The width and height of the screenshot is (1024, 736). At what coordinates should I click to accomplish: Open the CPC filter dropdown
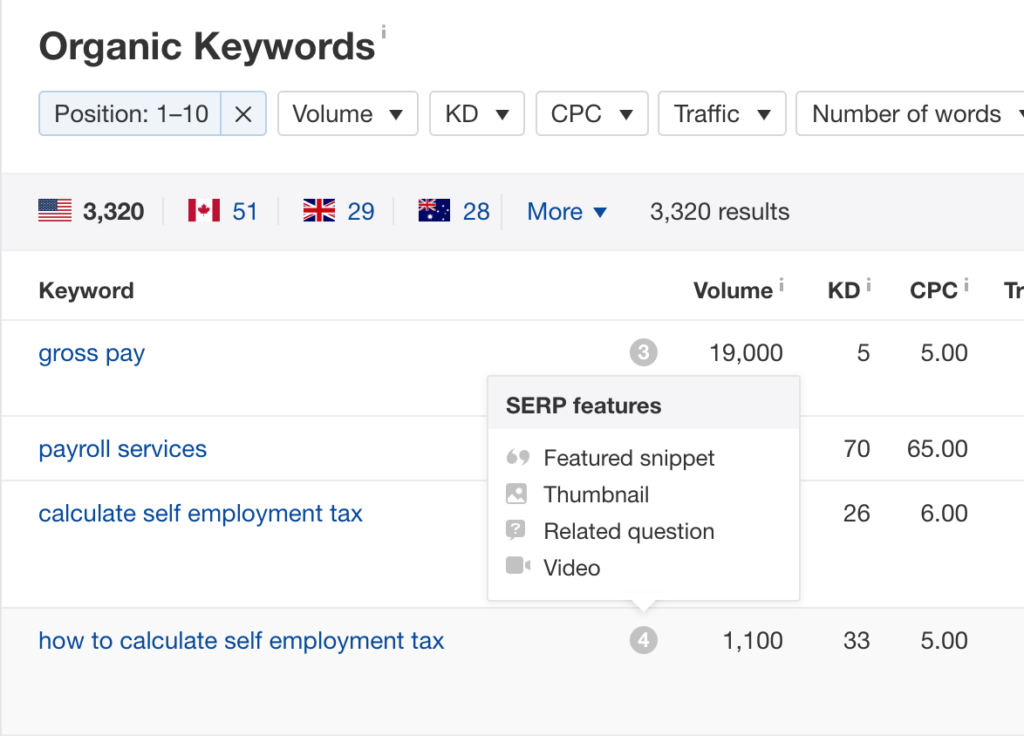pyautogui.click(x=592, y=114)
